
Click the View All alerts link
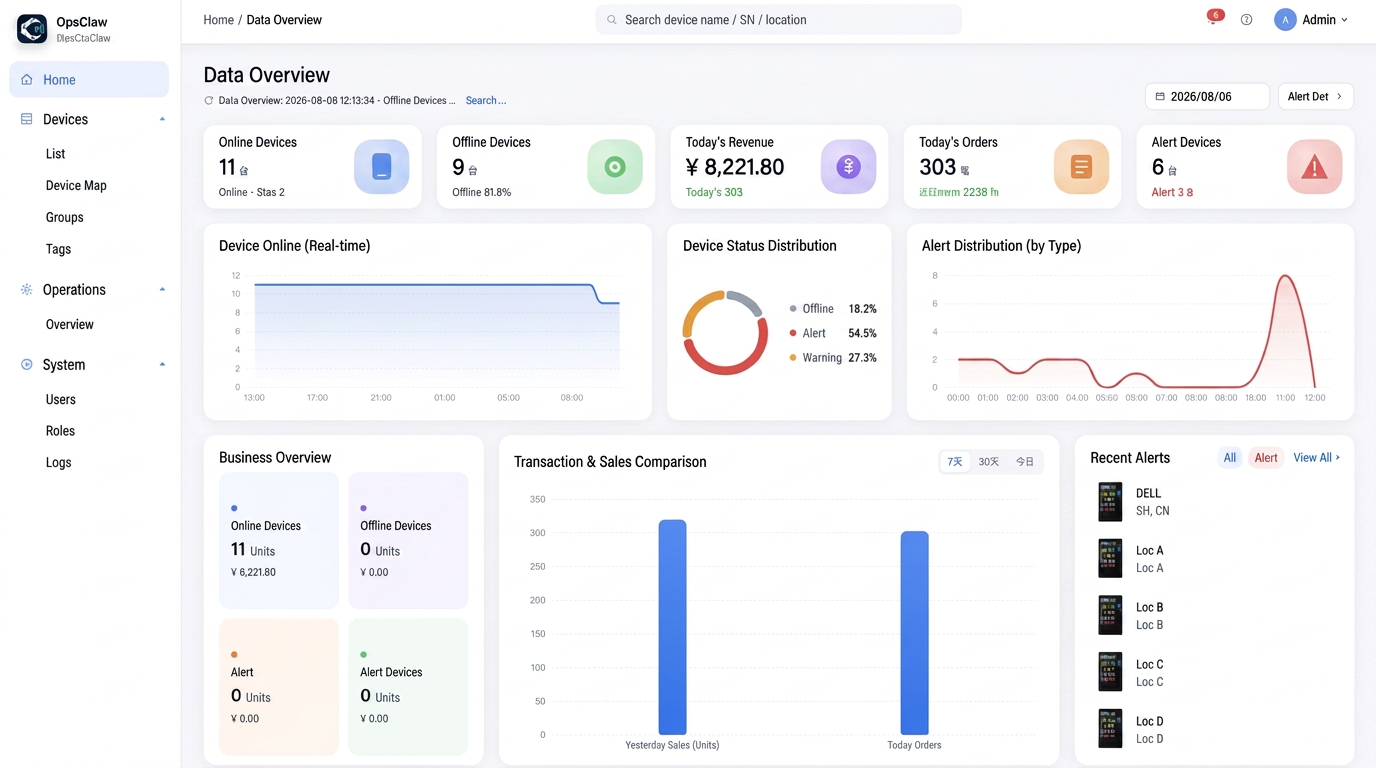click(1316, 458)
